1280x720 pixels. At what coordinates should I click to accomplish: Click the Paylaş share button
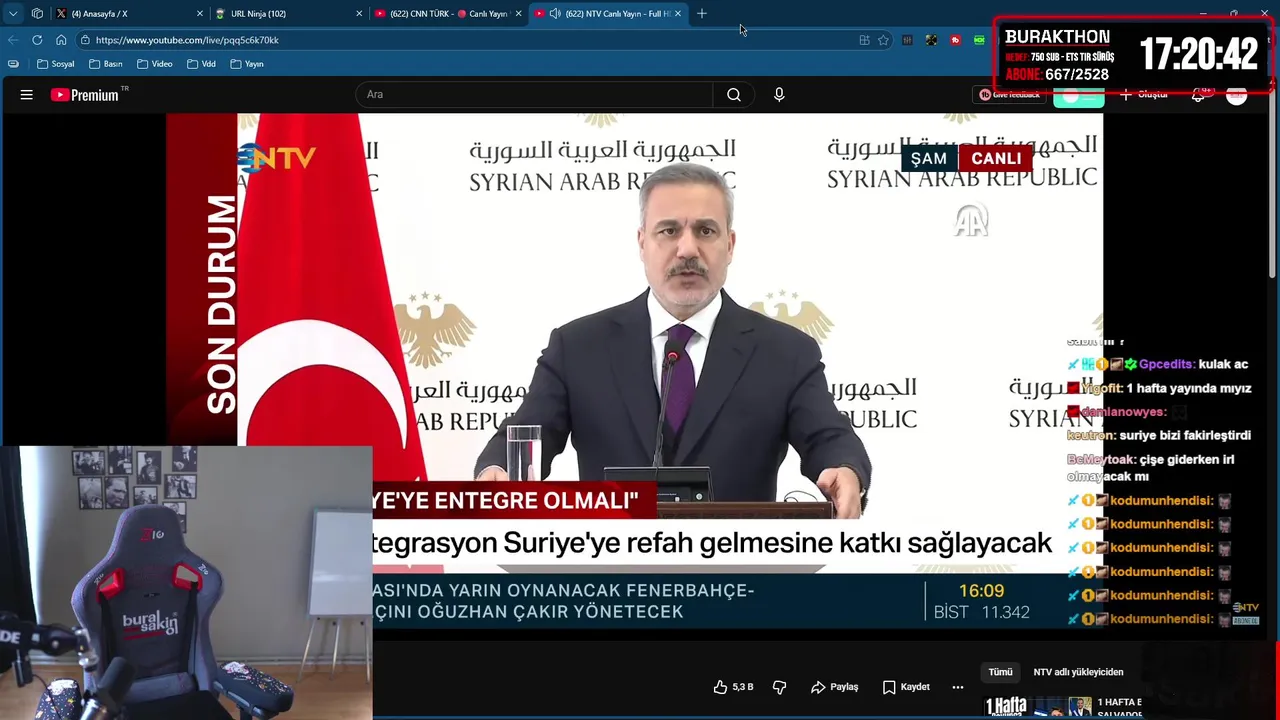click(835, 687)
